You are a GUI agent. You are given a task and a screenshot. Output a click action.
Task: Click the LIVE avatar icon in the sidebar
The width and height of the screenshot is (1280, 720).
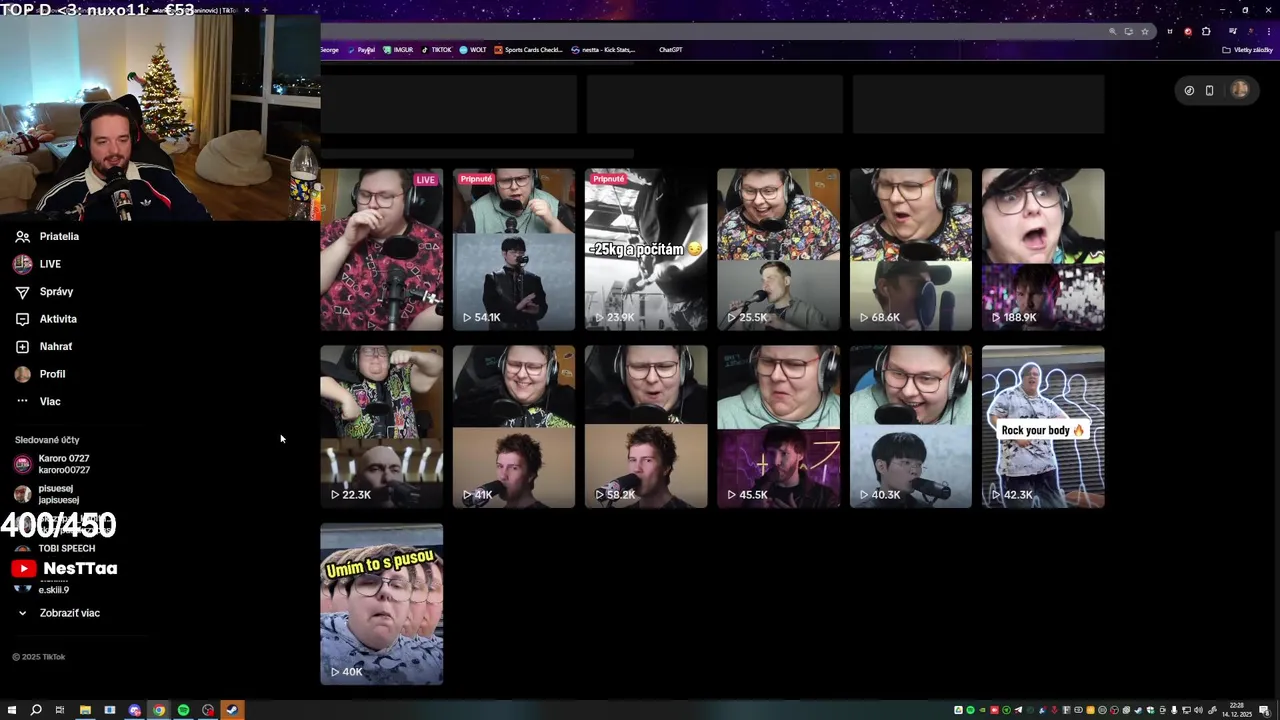pos(22,264)
